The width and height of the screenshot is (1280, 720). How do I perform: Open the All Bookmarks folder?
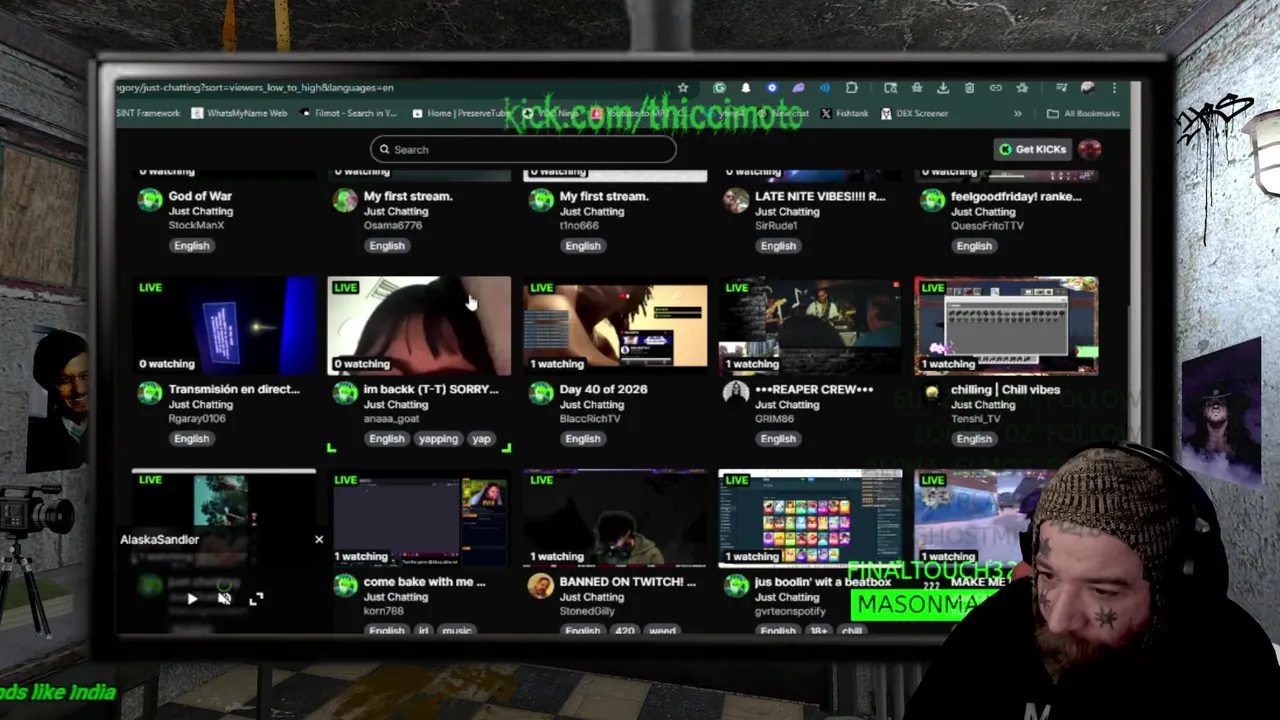pyautogui.click(x=1083, y=113)
